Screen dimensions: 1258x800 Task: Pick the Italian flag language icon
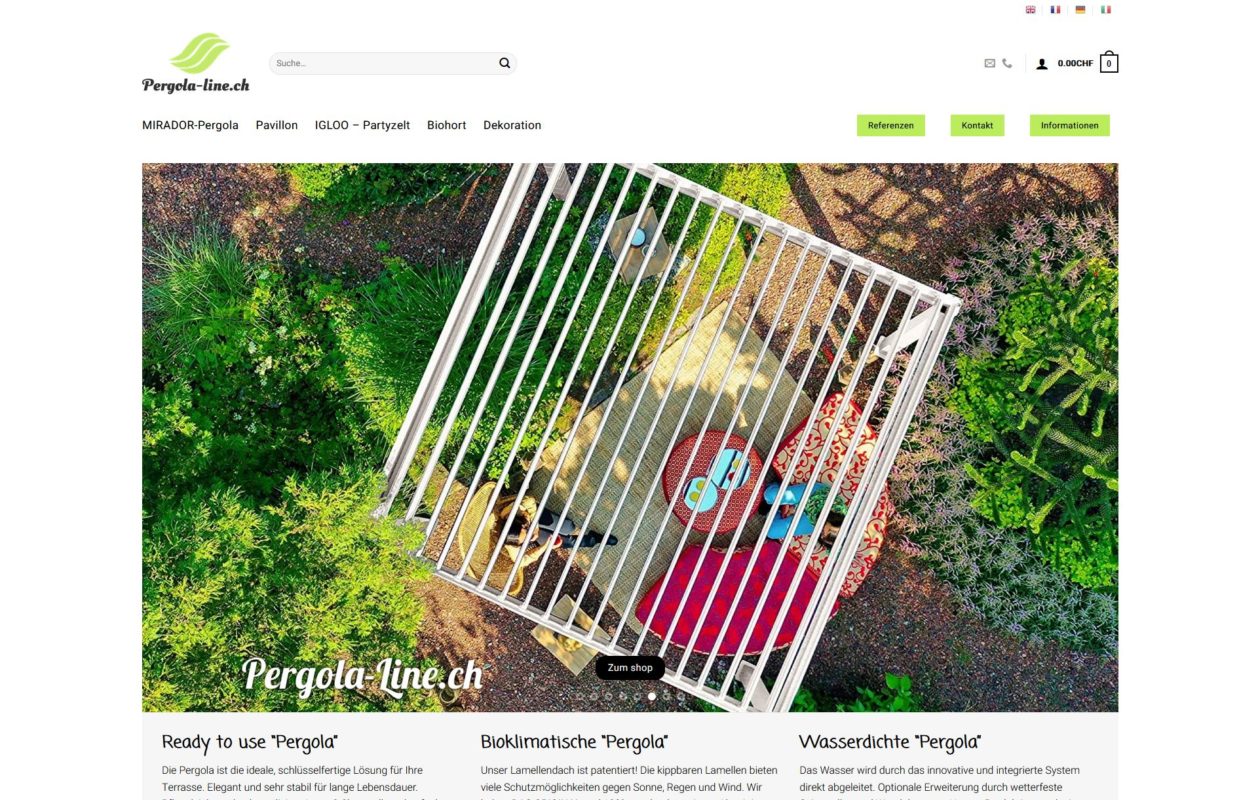1106,10
